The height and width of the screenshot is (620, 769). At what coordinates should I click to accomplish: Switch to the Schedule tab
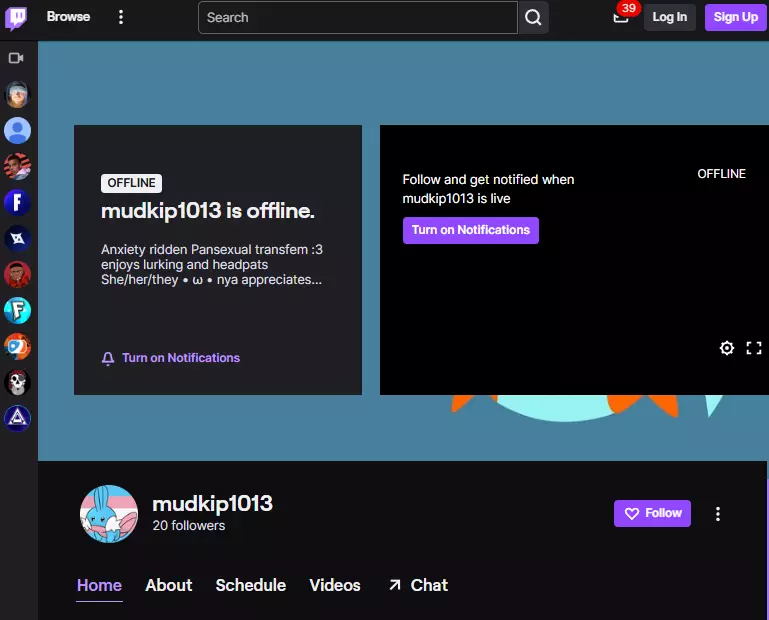251,585
